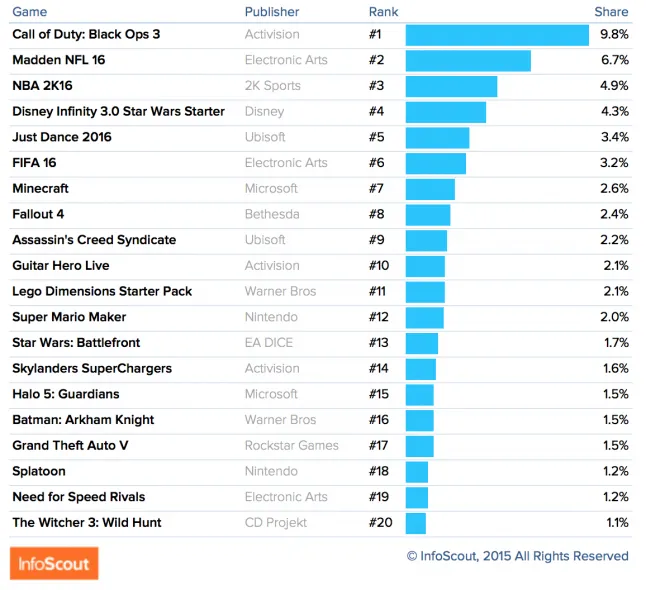This screenshot has height=590, width=646.
Task: Click the Bethesda publisher text
Action: [x=272, y=214]
